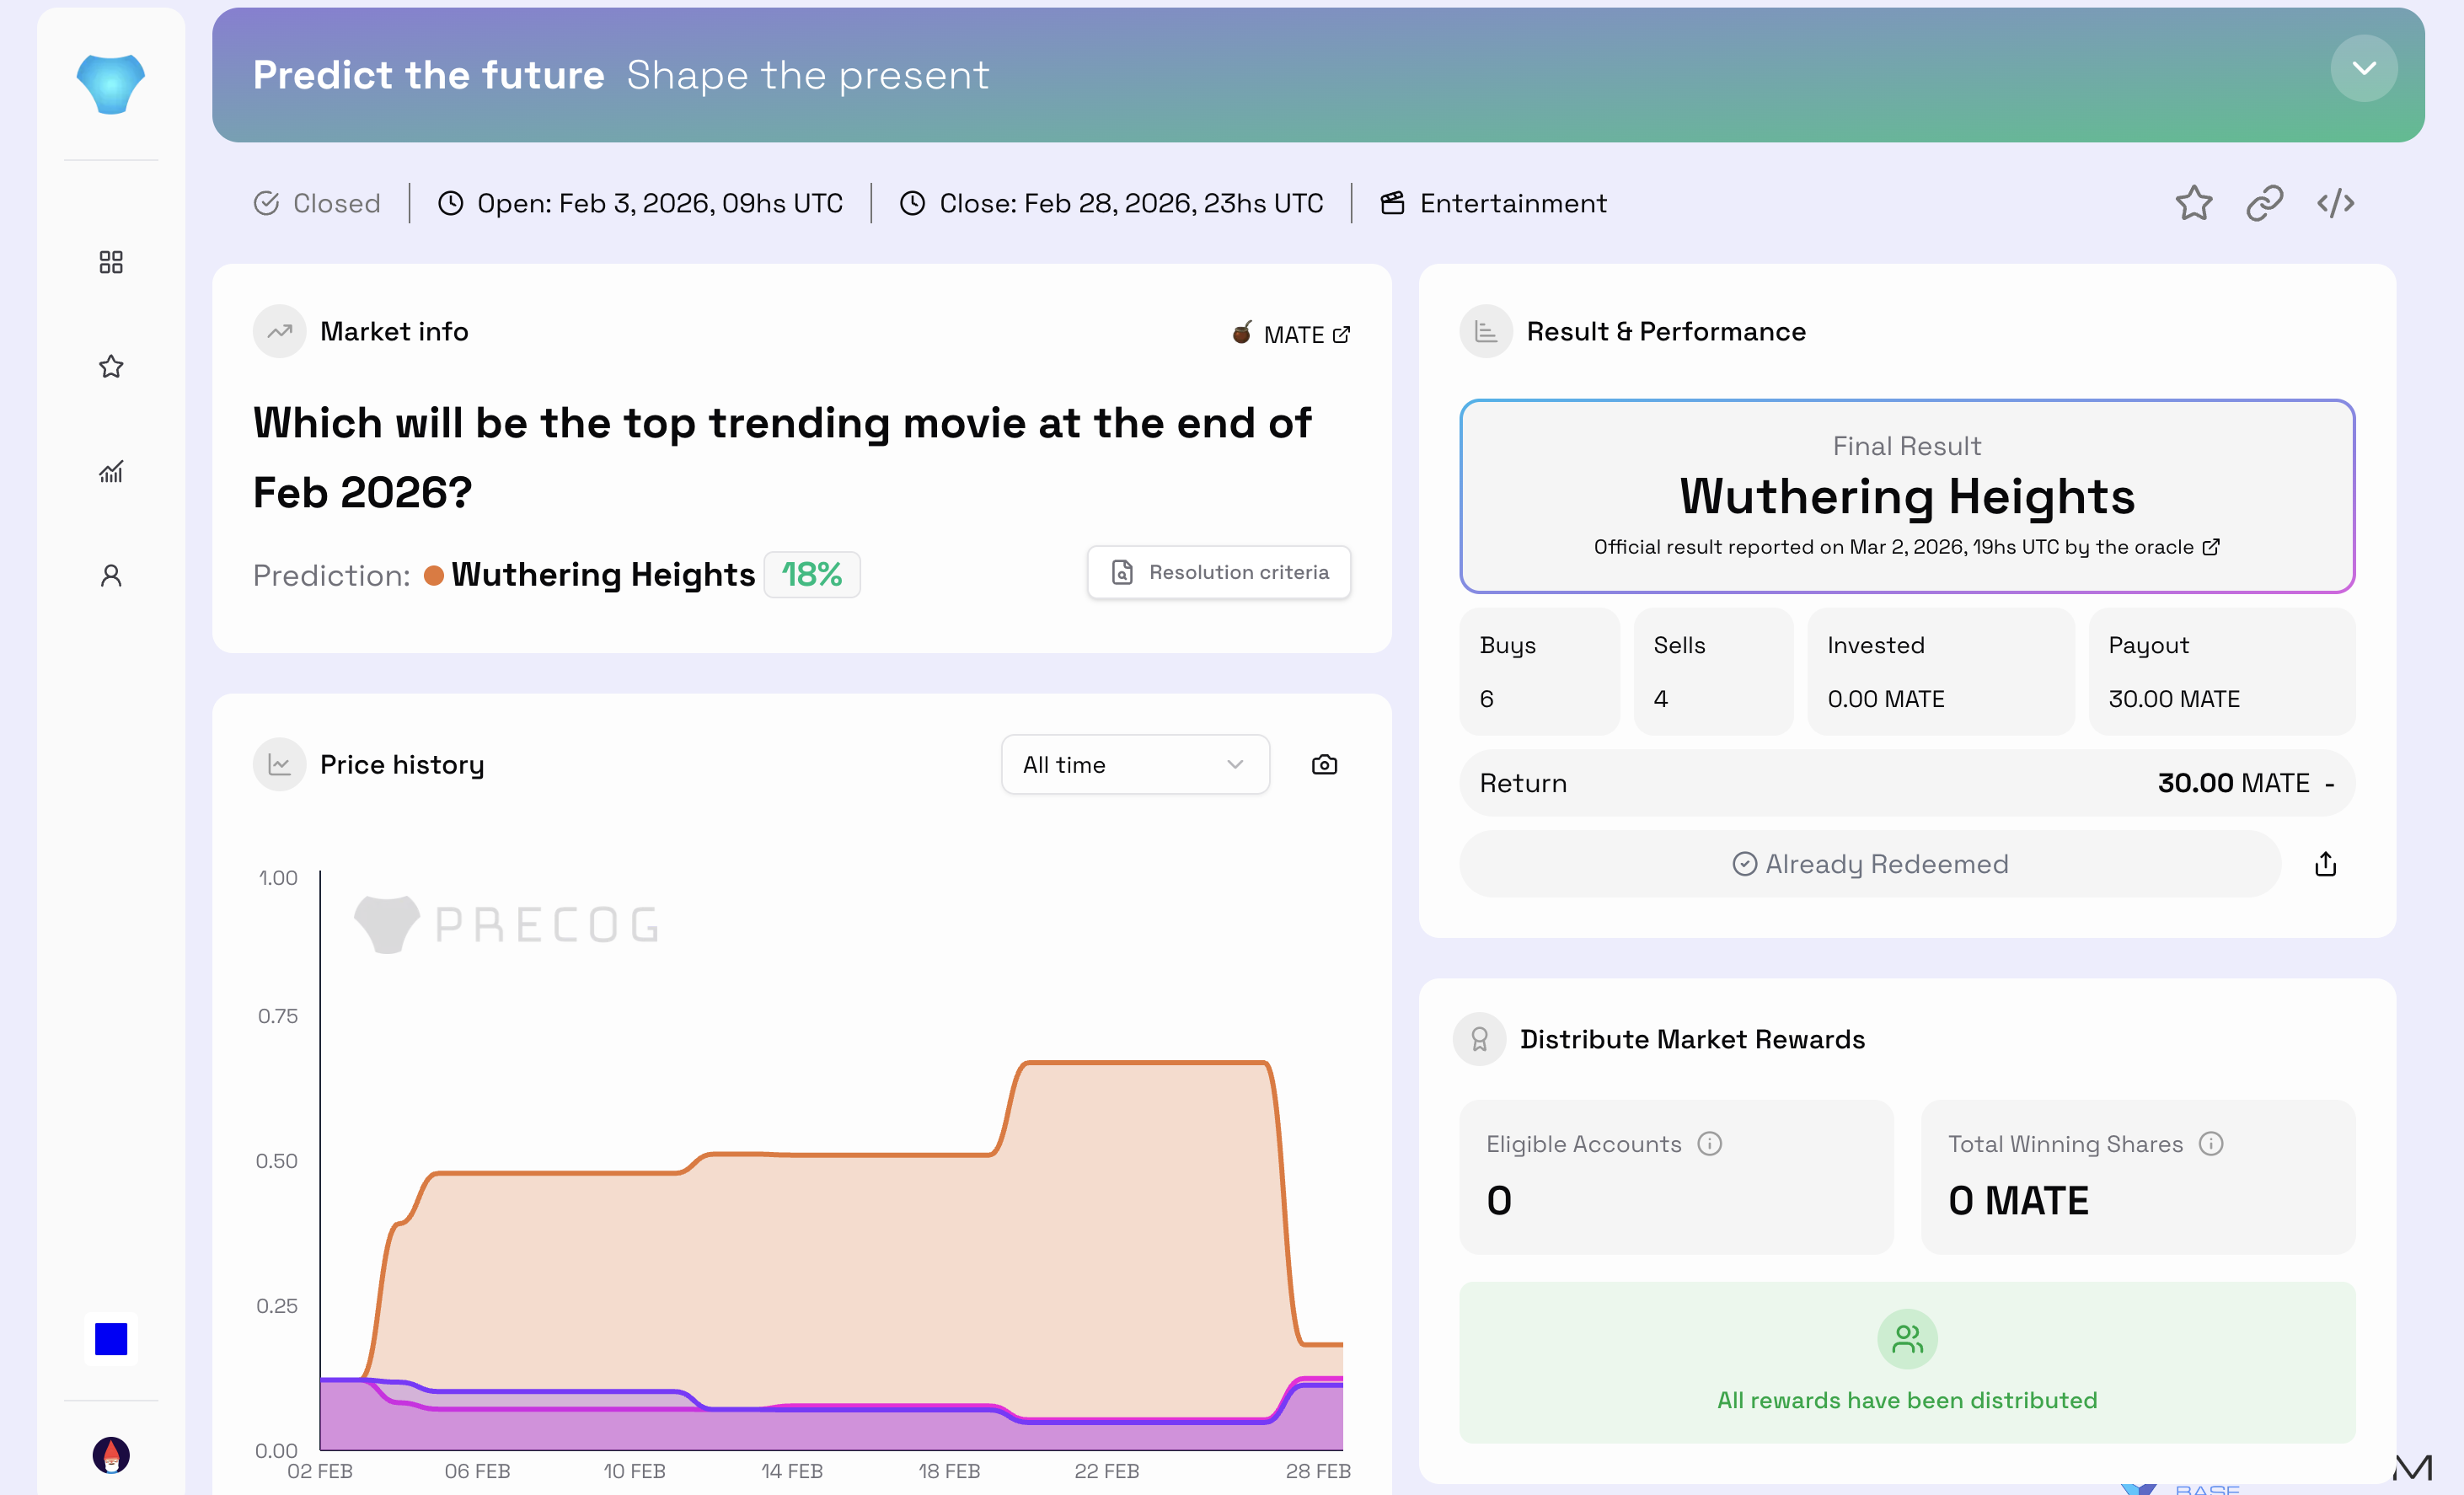This screenshot has height=1495, width=2464.
Task: Open the chart analytics sidebar icon
Action: (111, 471)
